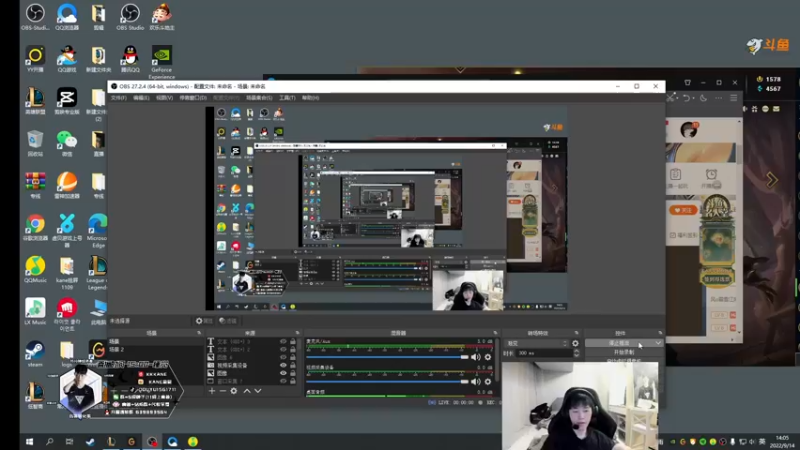Open the 渐变 transition type dropdown
The width and height of the screenshot is (800, 450).
(536, 343)
